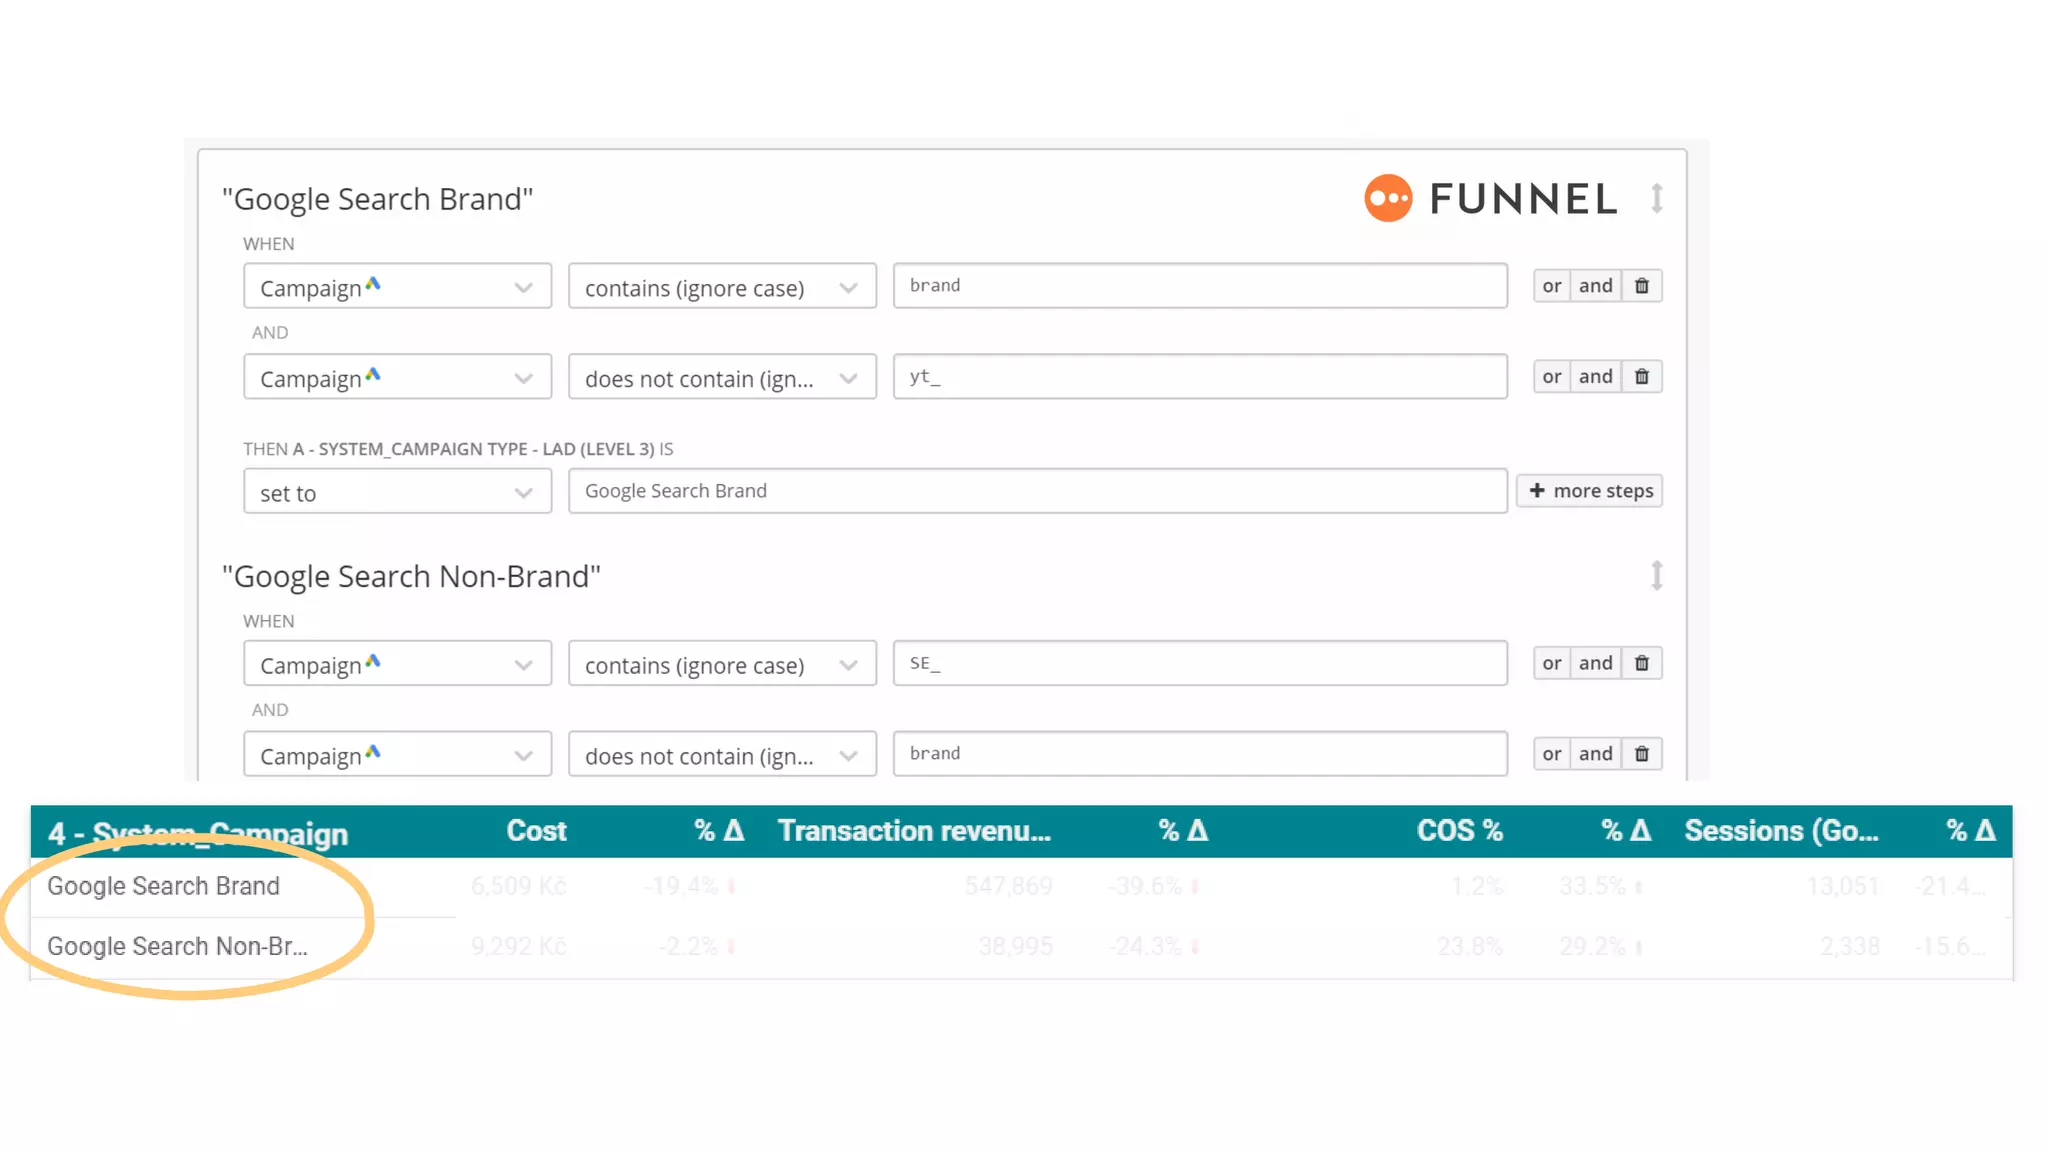Image resolution: width=2048 pixels, height=1152 pixels.
Task: Remove the 'SE_' condition with trash icon
Action: [1641, 663]
